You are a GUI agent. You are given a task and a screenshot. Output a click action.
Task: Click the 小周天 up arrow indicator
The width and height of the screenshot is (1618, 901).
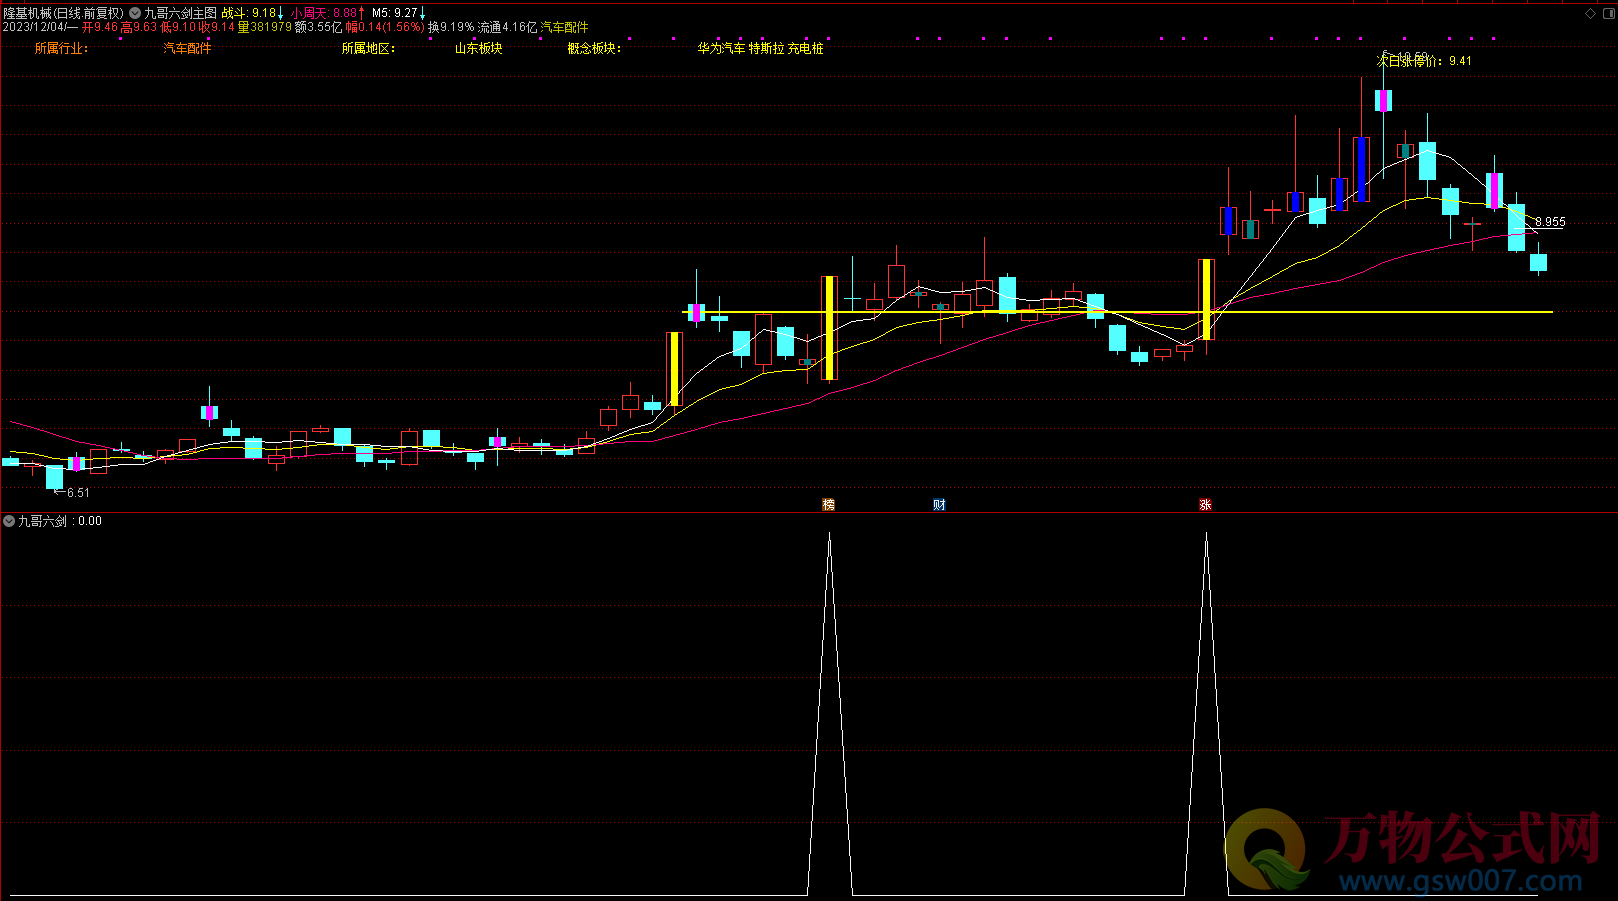pos(362,13)
